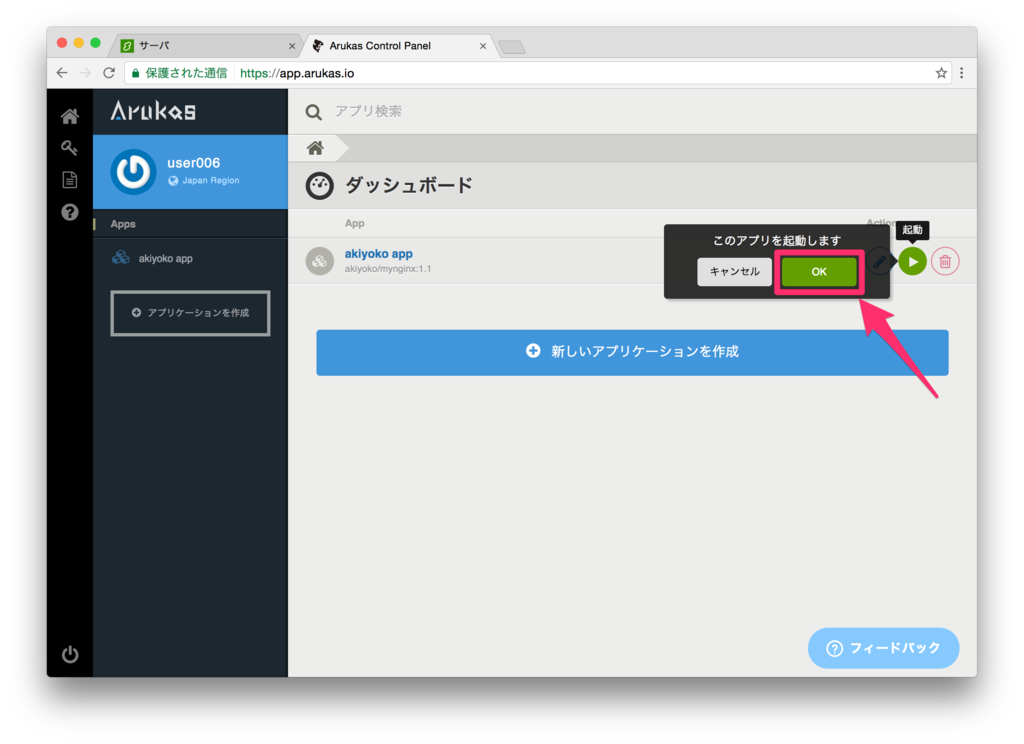
Task: Open a new browser tab
Action: (512, 47)
